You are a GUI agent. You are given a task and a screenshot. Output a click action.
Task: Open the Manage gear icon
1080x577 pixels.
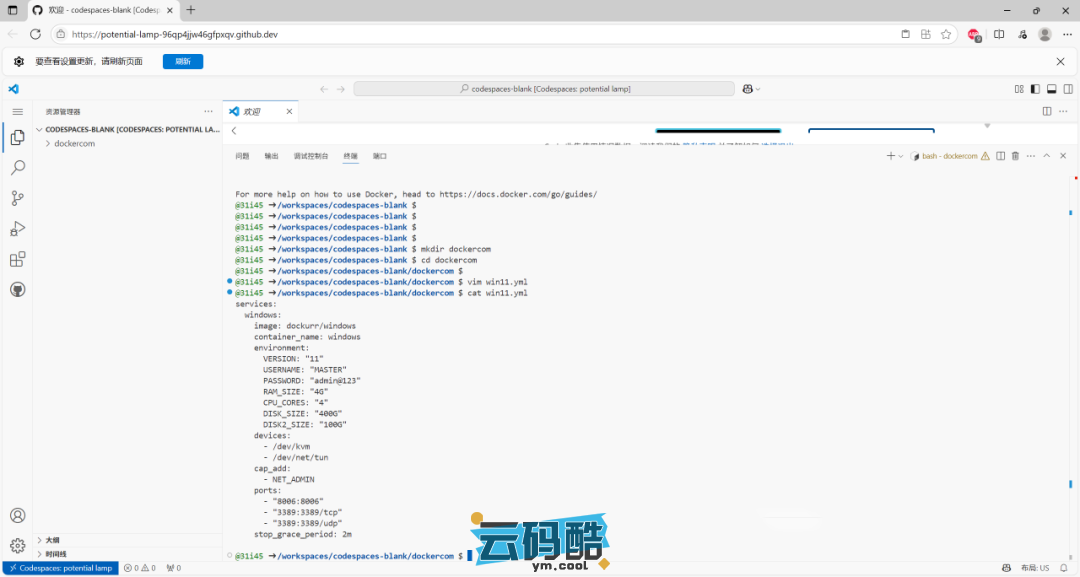click(17, 545)
